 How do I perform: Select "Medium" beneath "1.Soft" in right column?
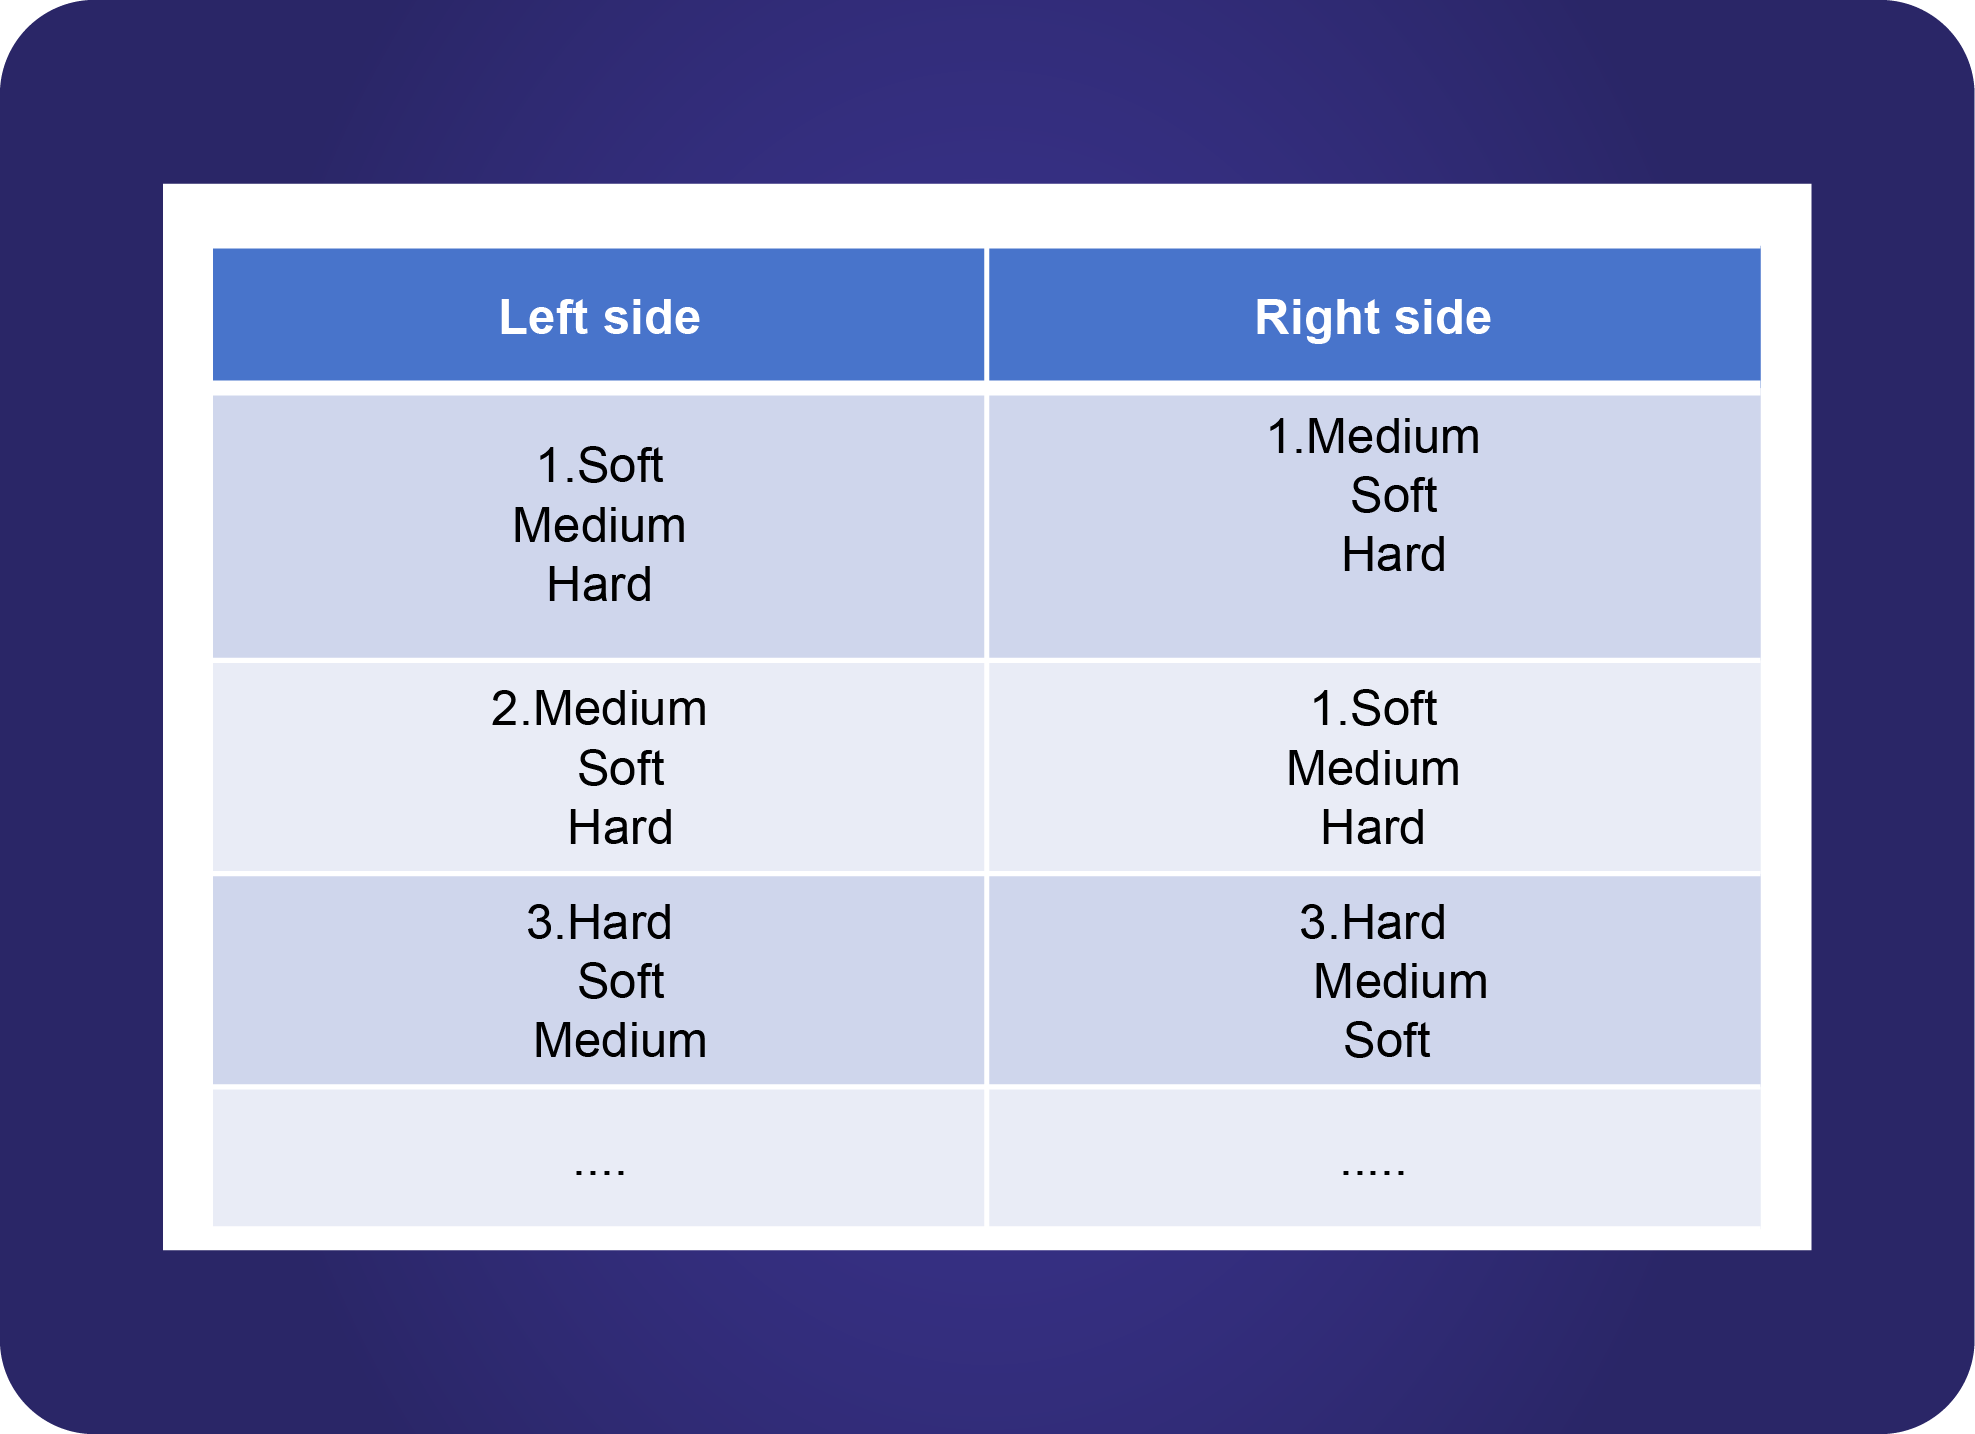[1373, 769]
